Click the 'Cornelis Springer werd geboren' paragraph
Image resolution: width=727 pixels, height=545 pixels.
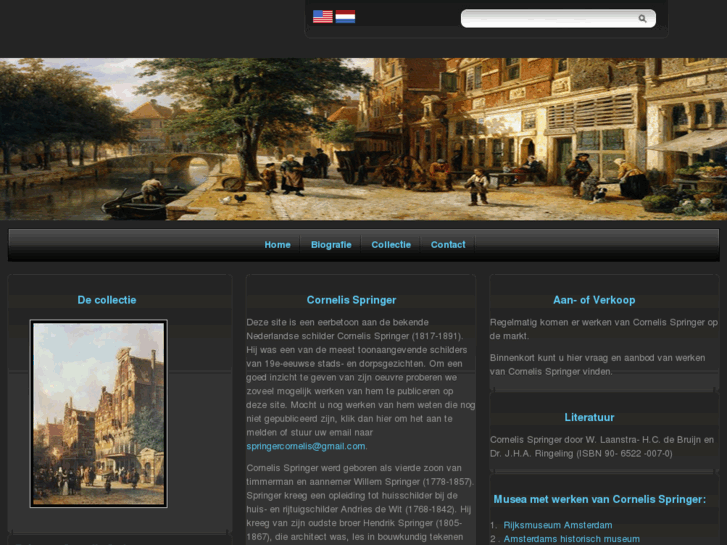click(x=361, y=502)
